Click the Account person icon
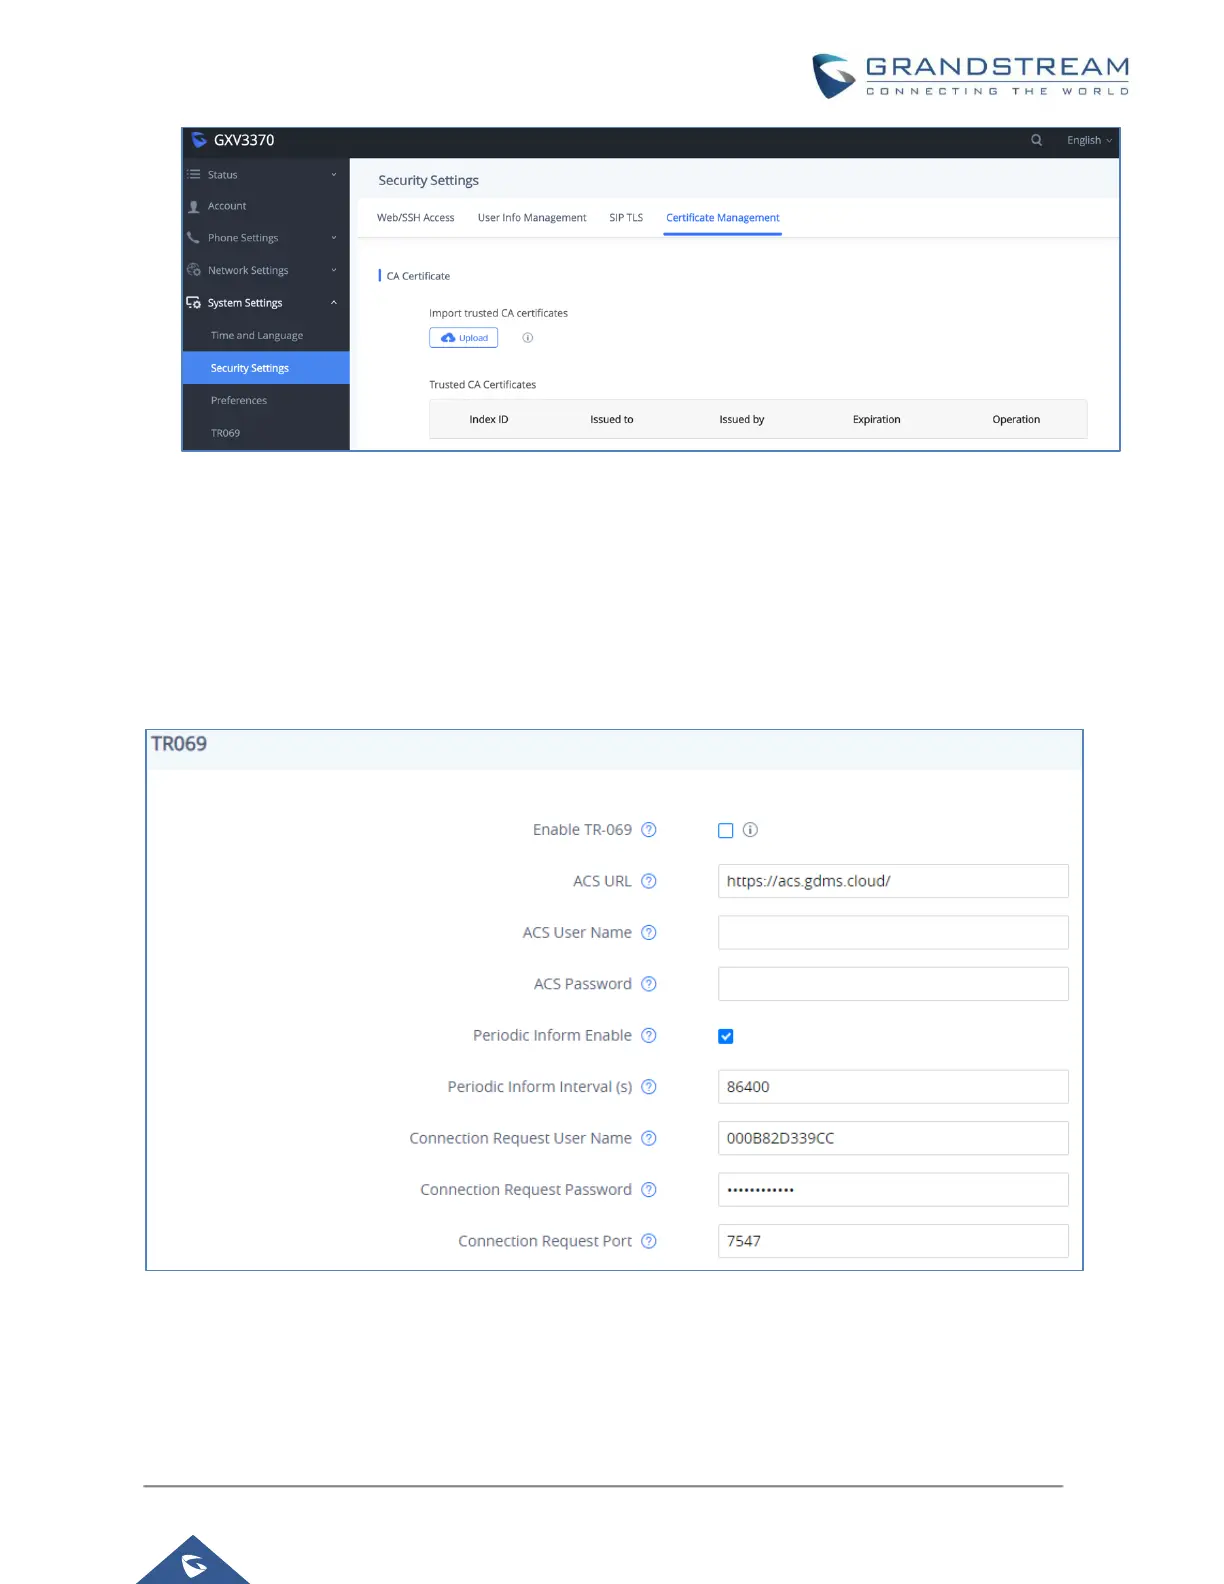This screenshot has width=1224, height=1584. tap(194, 206)
